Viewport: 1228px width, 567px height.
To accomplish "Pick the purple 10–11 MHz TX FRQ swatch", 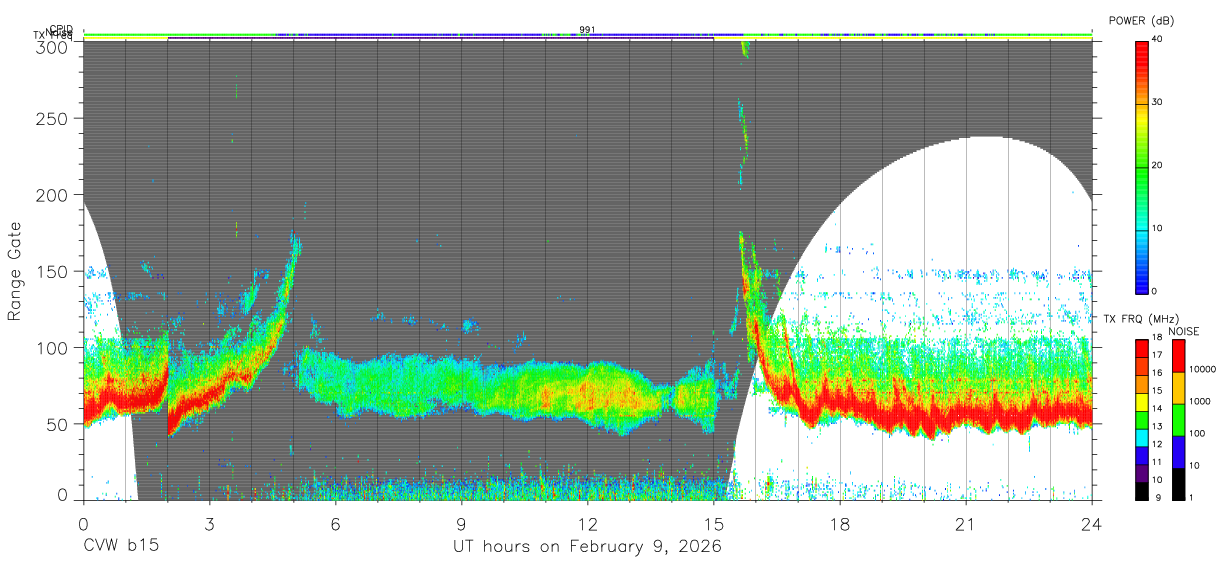I will pos(1141,473).
